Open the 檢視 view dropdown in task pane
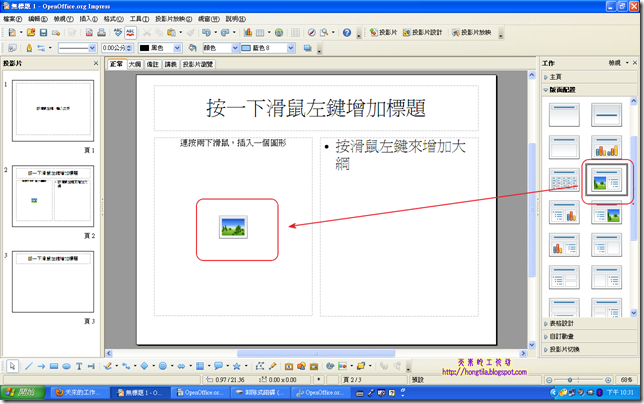The height and width of the screenshot is (404, 644). [x=619, y=63]
